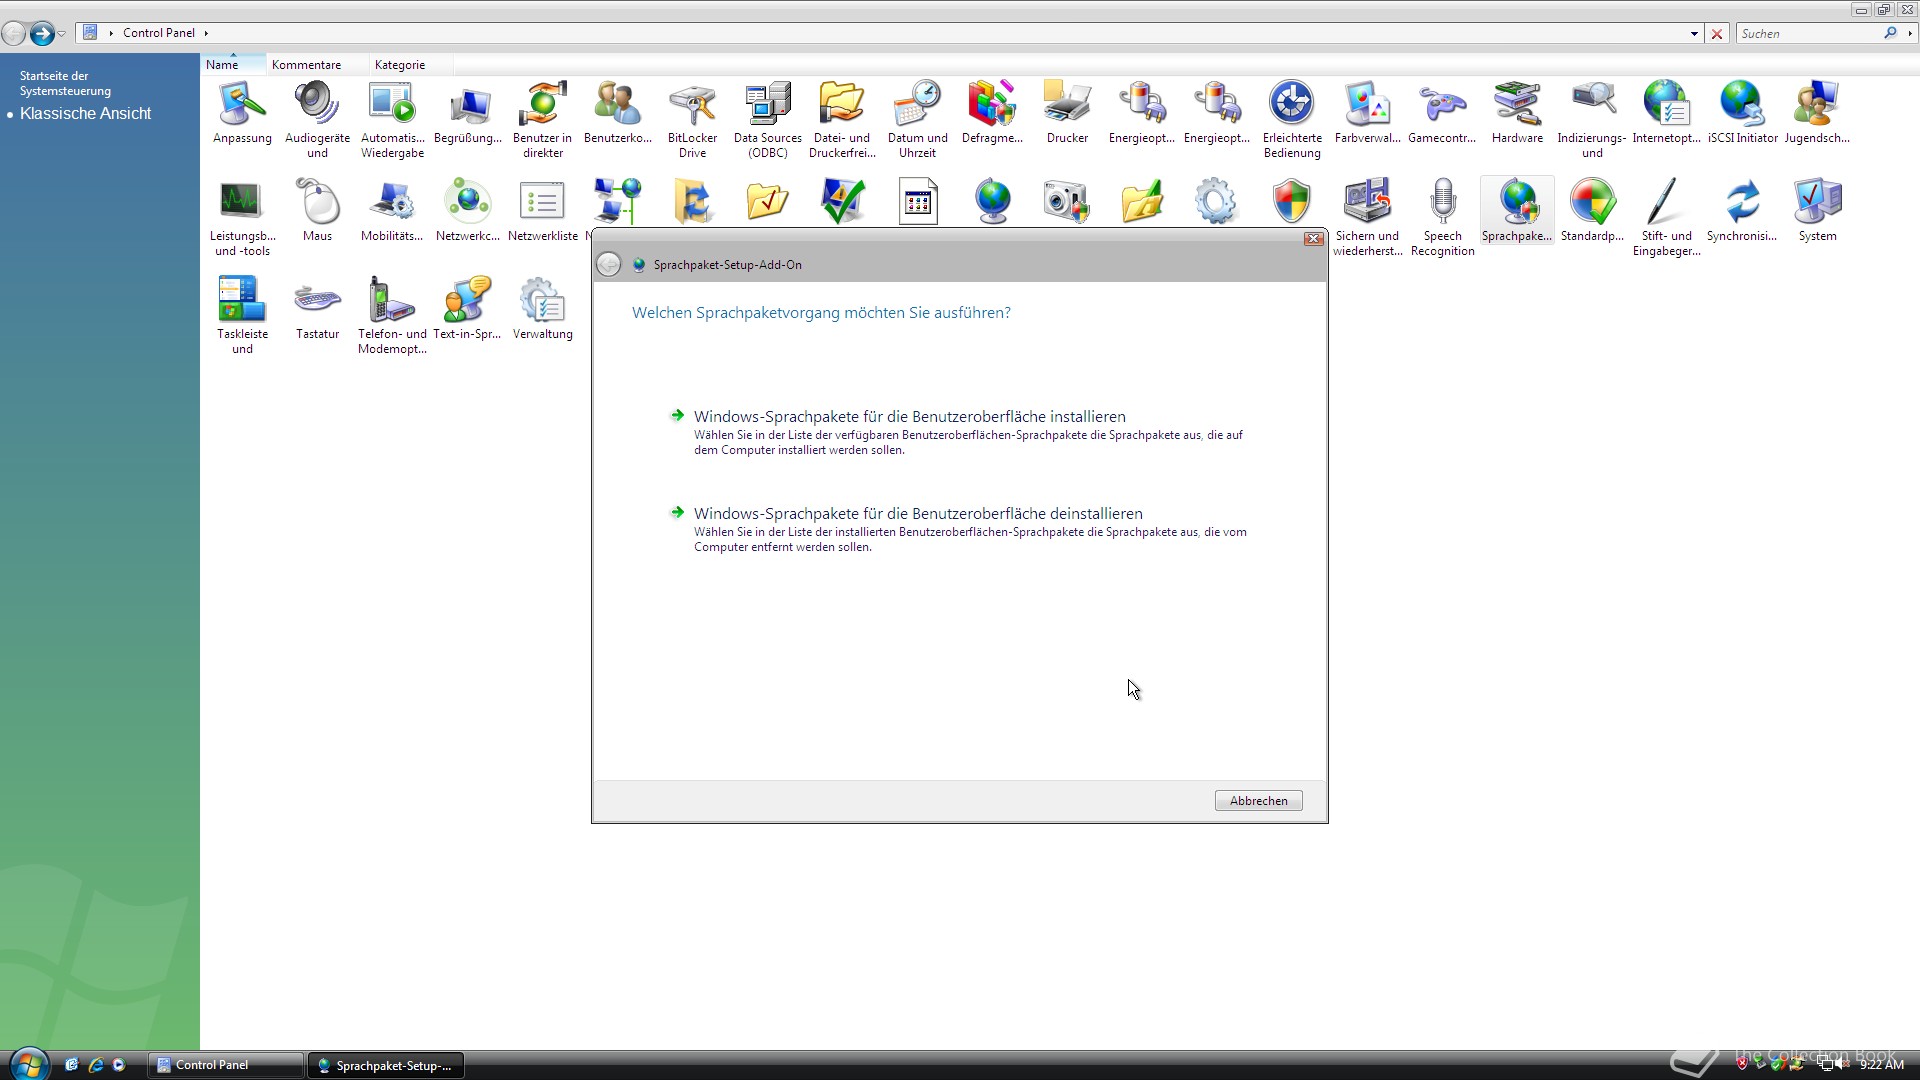
Task: Close the Sprachpaket-Setup-Add-On dialog
Action: coord(1313,239)
